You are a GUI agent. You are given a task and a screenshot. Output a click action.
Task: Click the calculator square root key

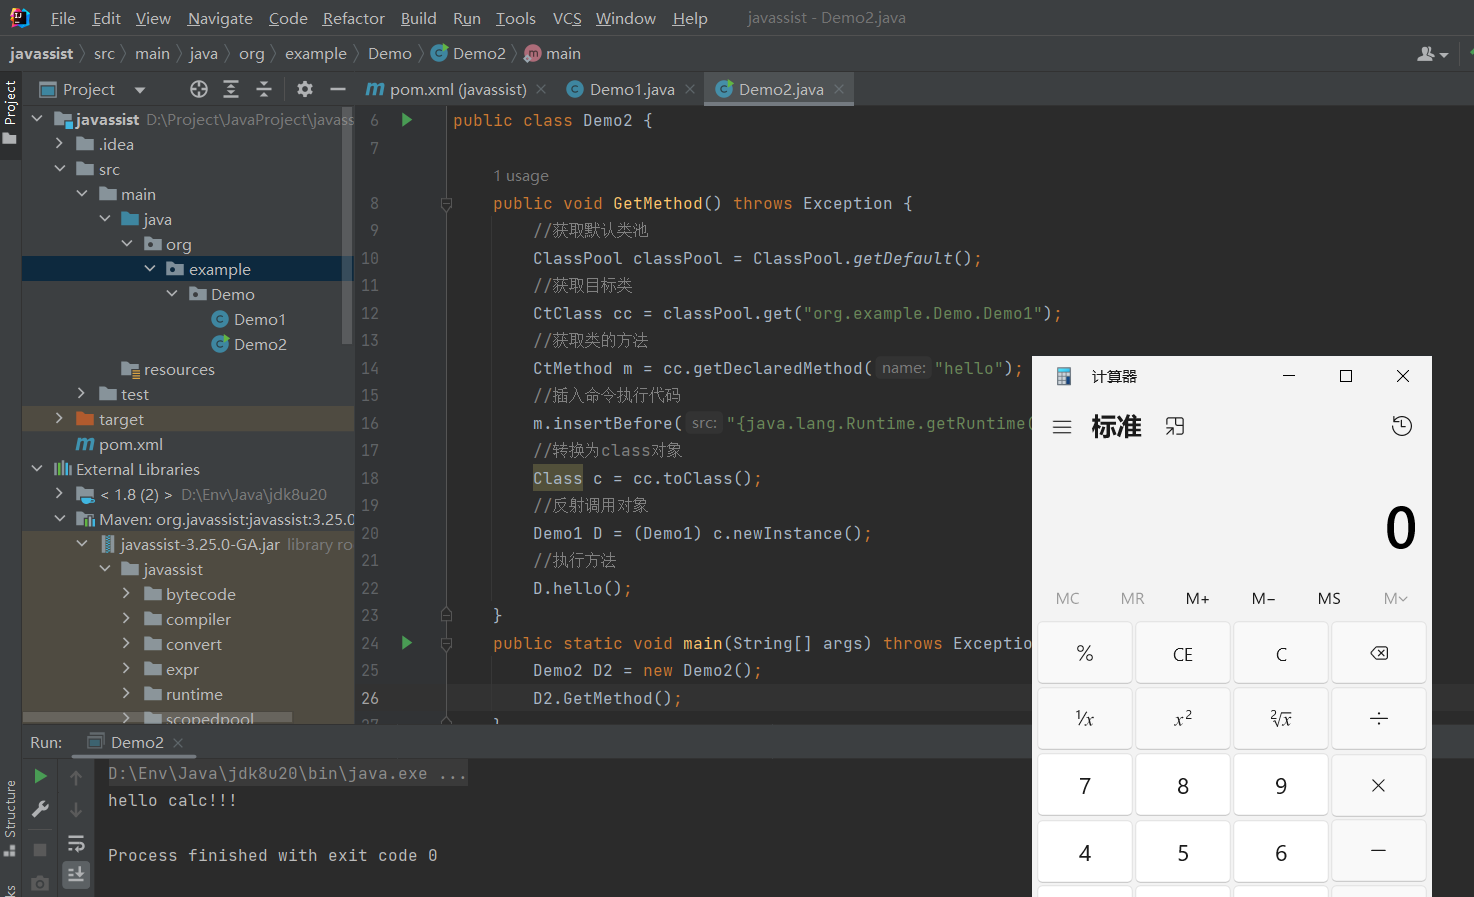pos(1281,718)
